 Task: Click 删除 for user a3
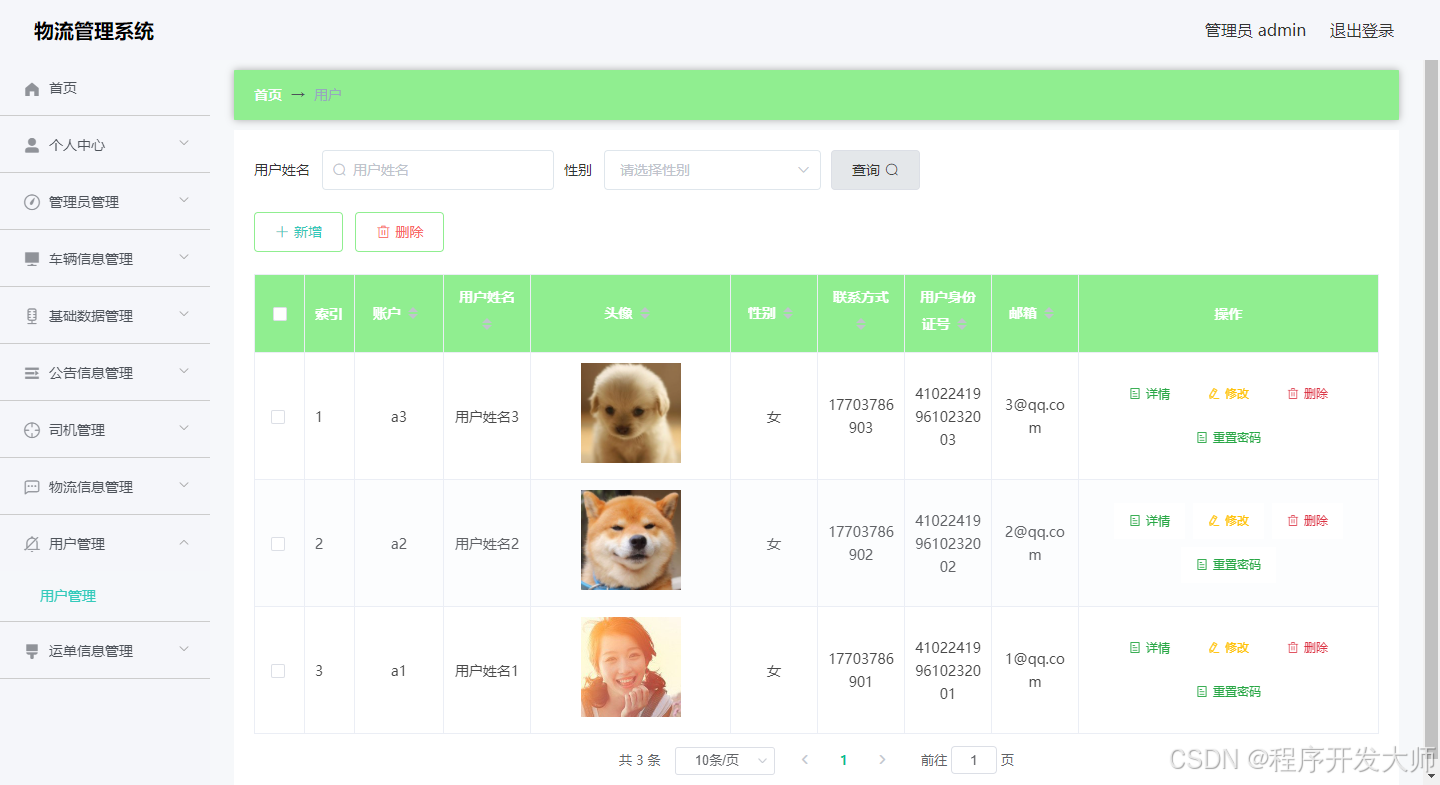coord(1307,394)
